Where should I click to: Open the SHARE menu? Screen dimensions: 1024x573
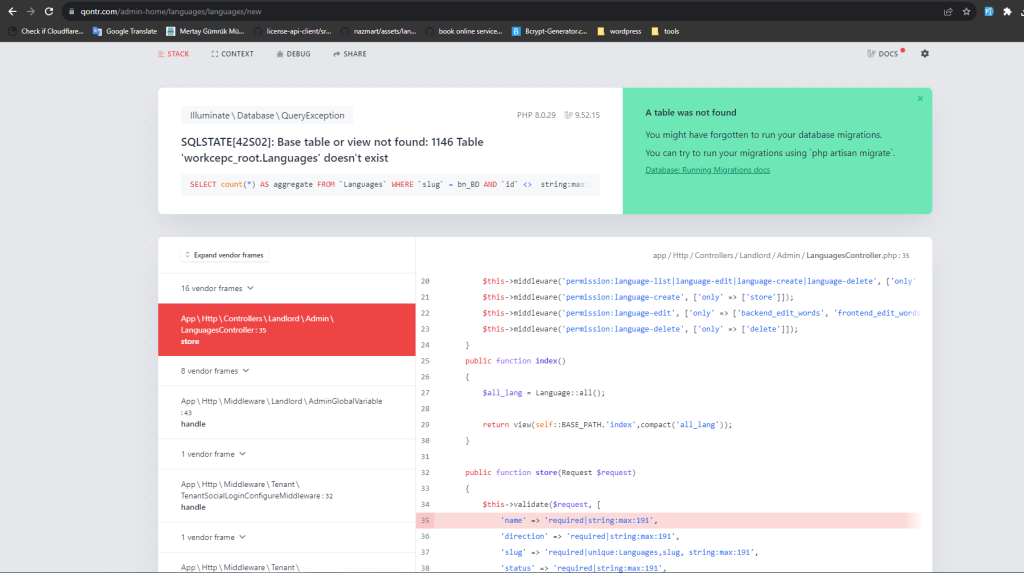pos(349,54)
